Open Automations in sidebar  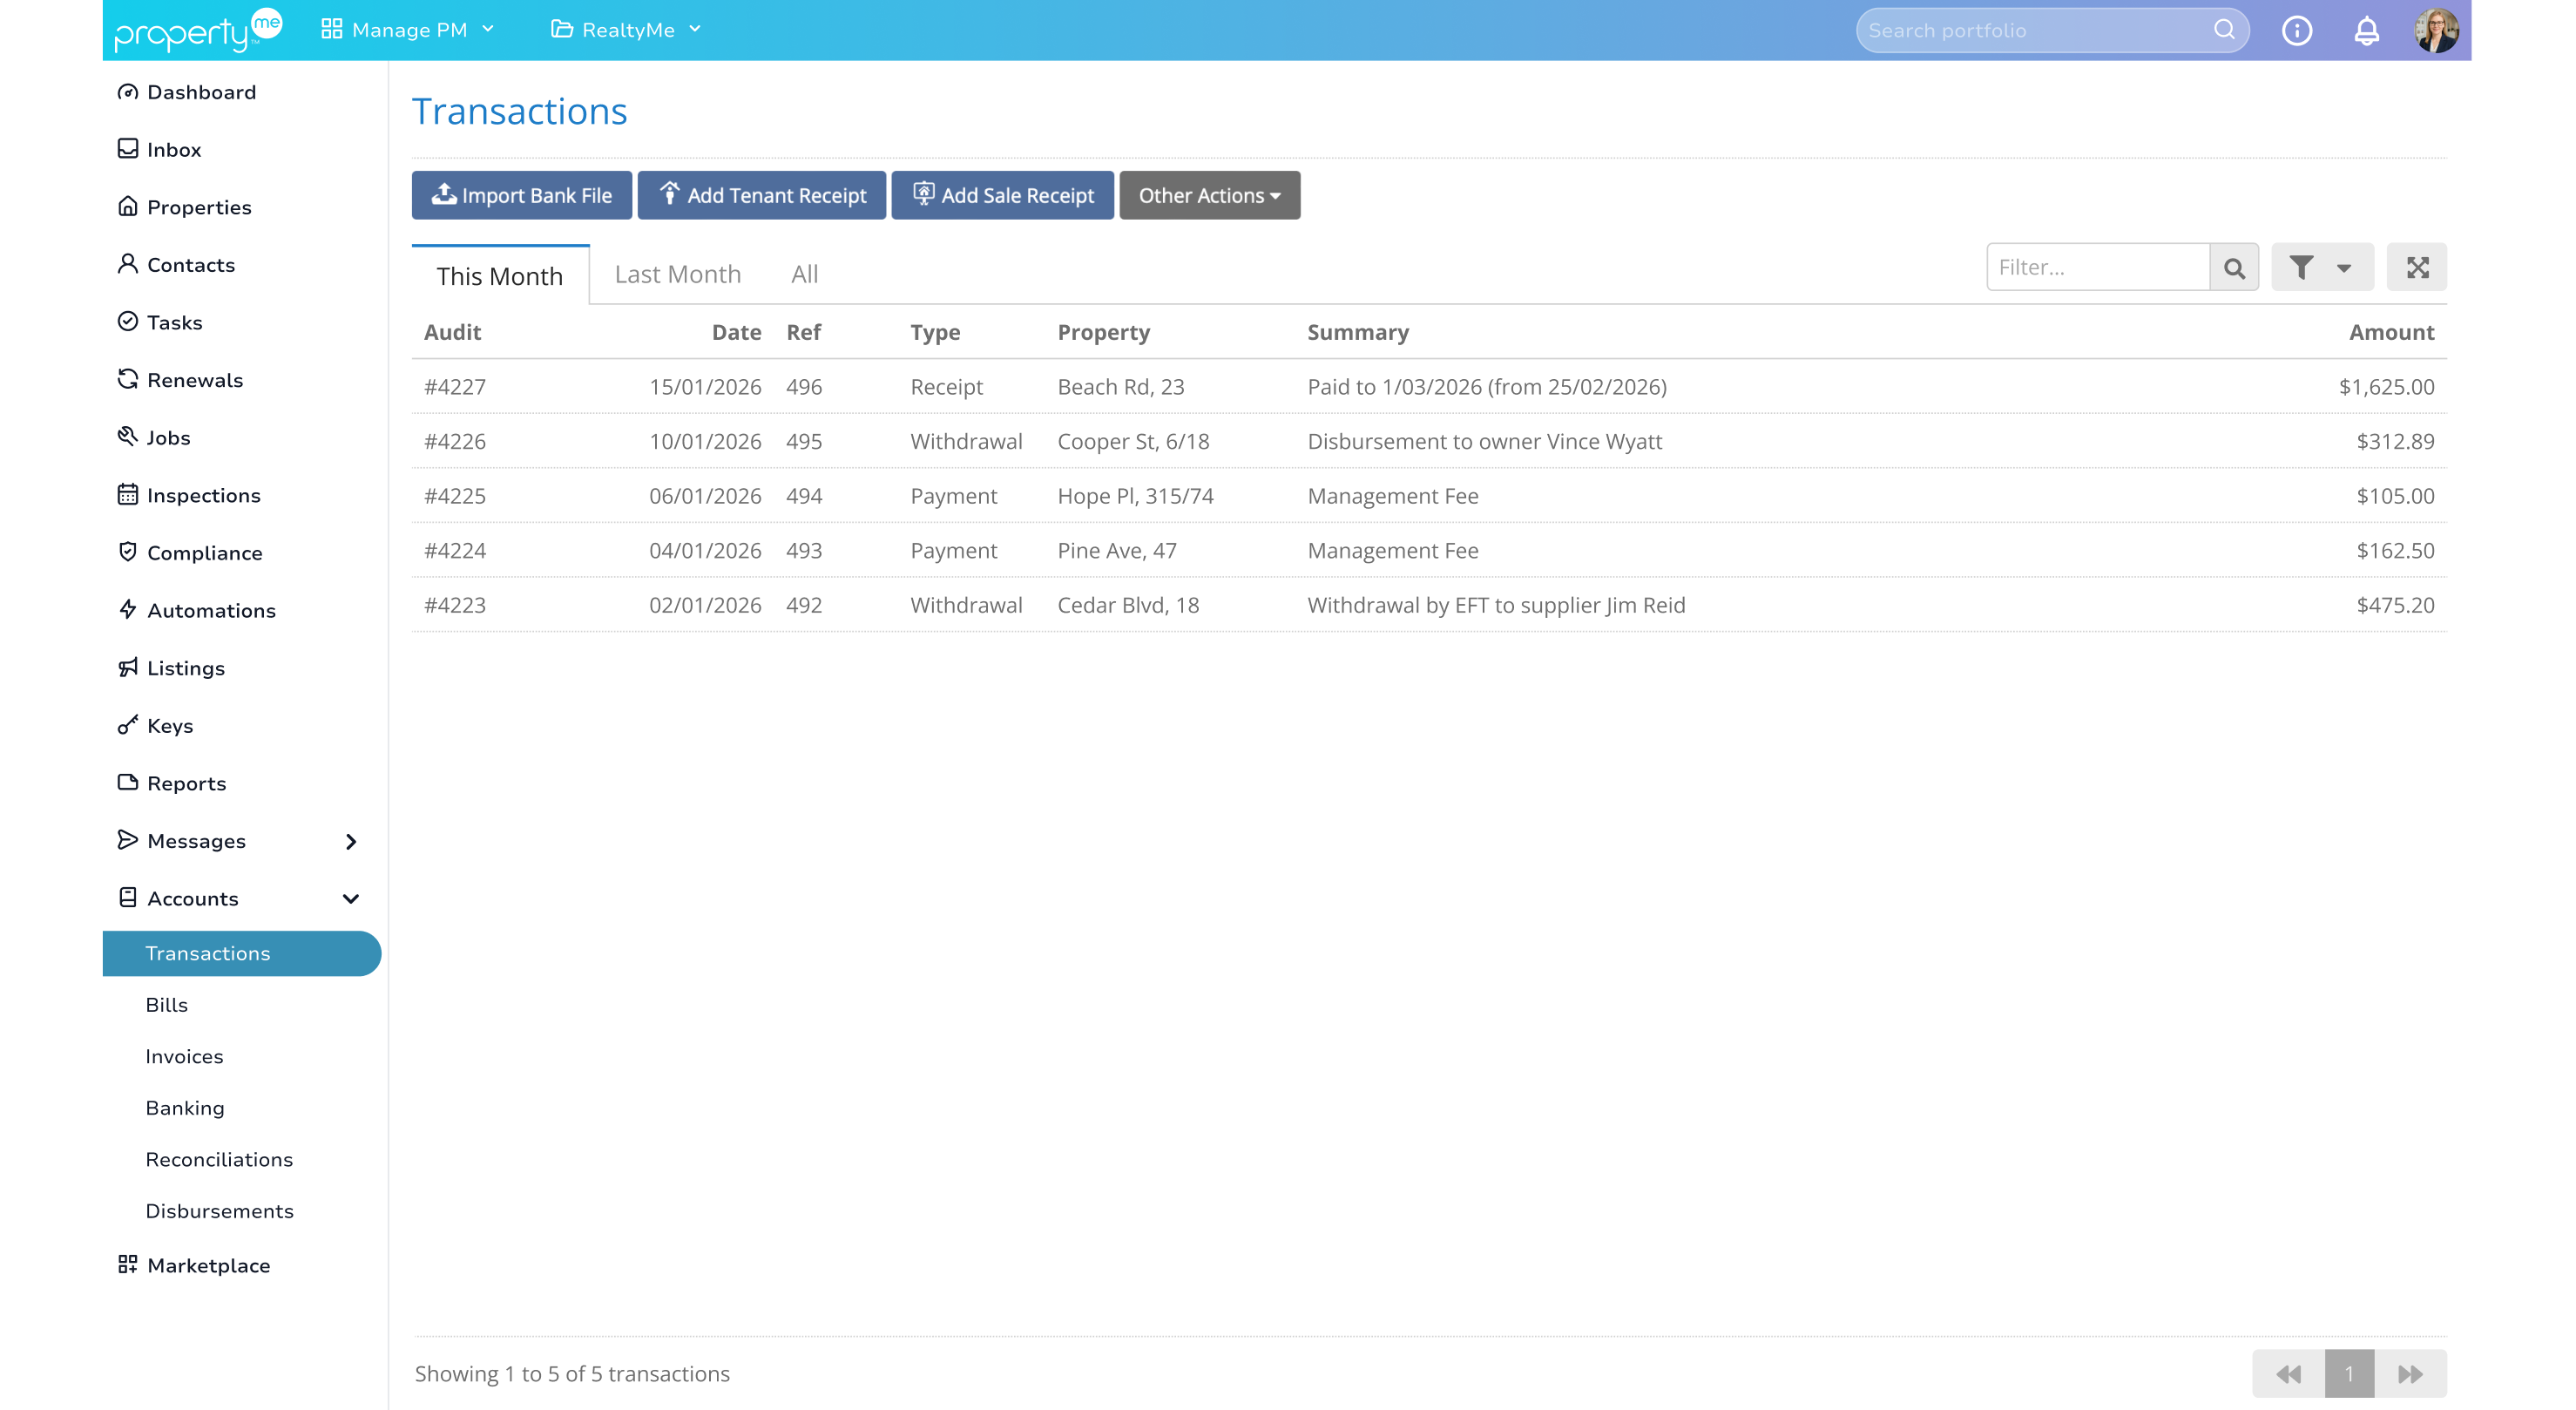click(x=196, y=610)
